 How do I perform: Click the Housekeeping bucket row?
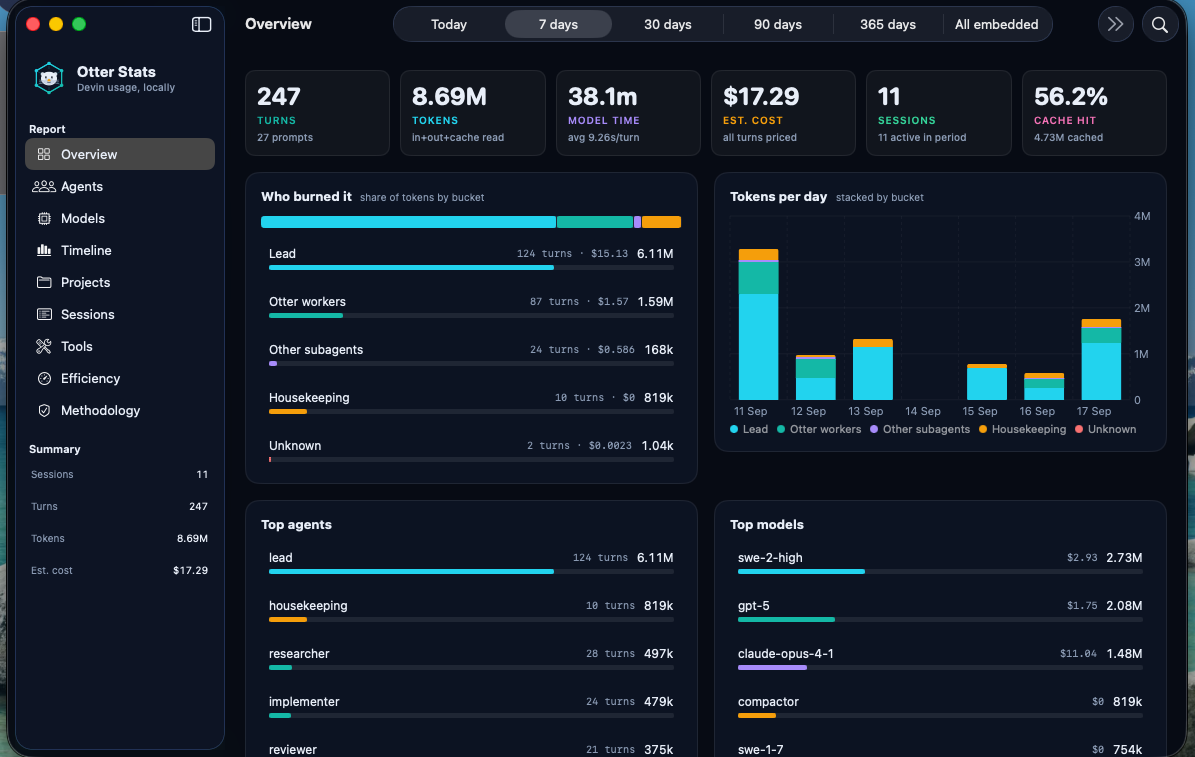point(471,402)
